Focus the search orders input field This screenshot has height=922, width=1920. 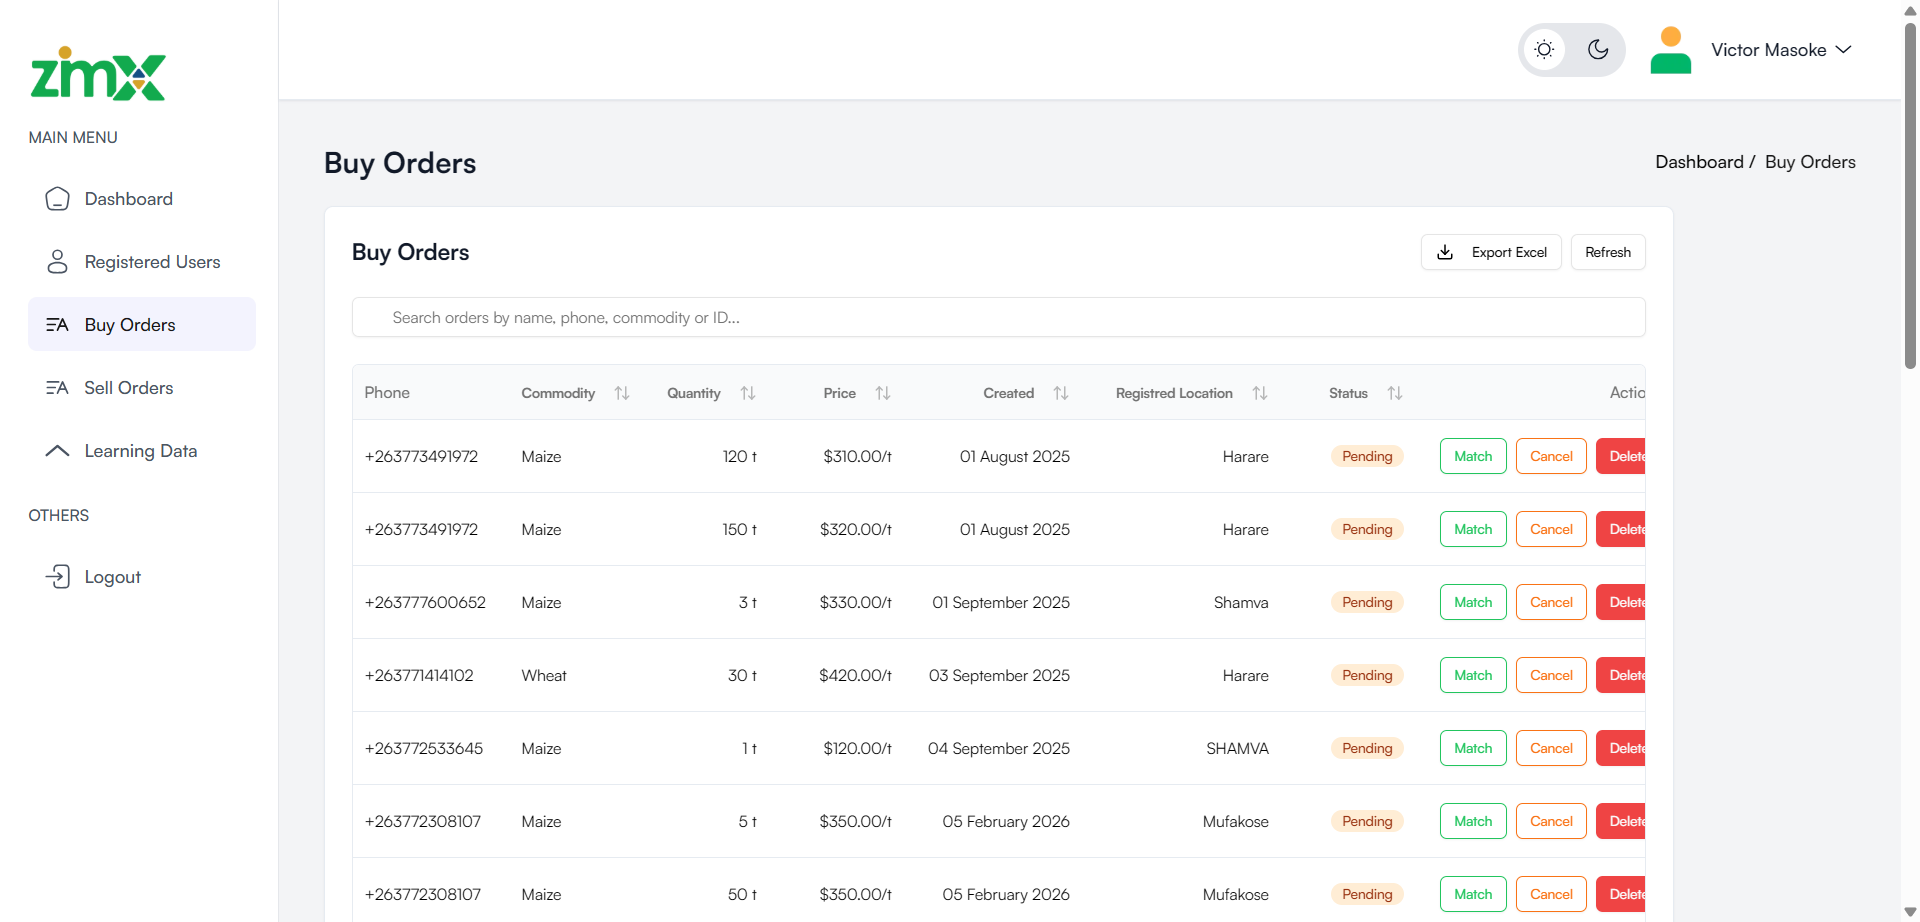[x=998, y=318]
